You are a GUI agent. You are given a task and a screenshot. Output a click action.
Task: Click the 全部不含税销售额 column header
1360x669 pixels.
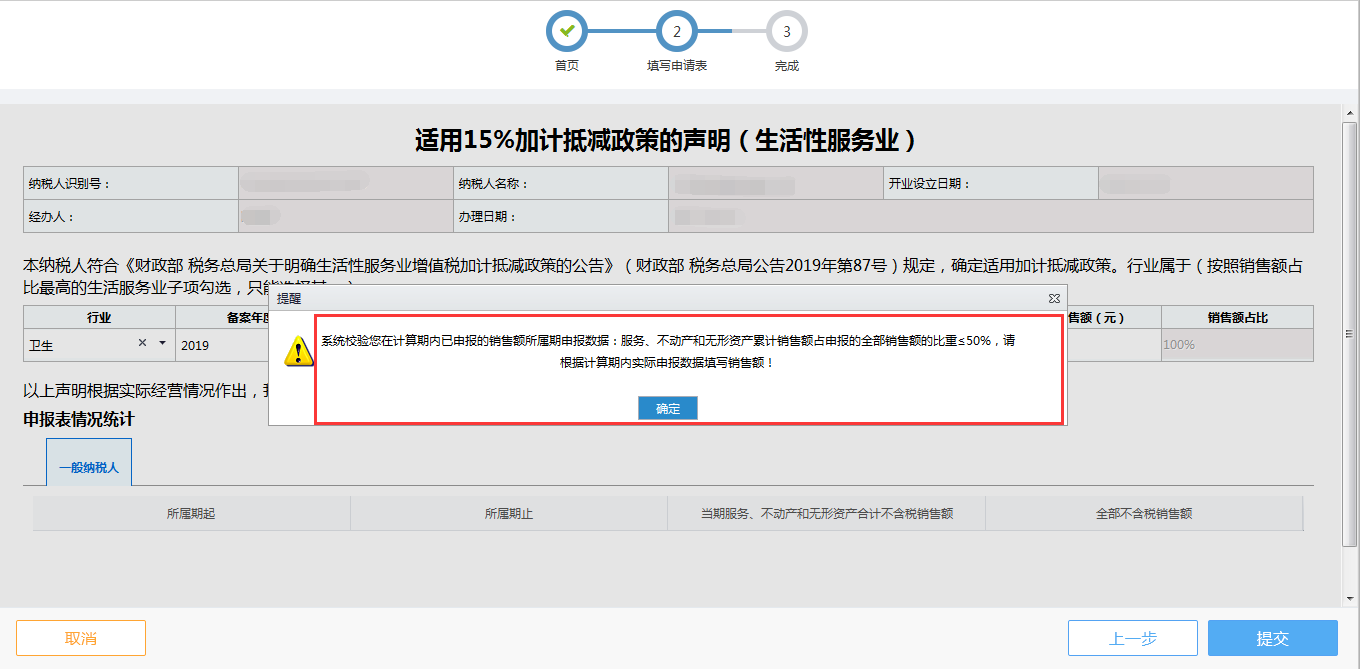click(1145, 512)
